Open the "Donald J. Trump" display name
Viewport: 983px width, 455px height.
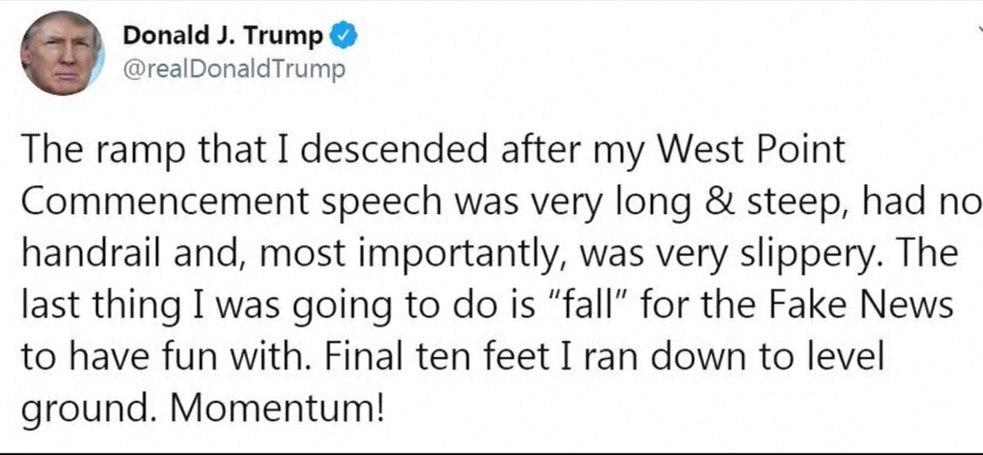pos(223,37)
